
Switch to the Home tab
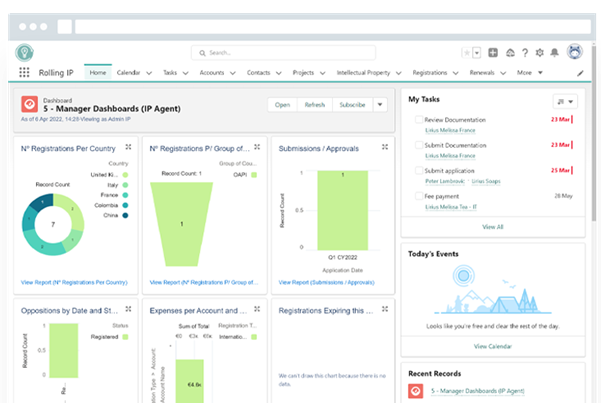coord(98,72)
